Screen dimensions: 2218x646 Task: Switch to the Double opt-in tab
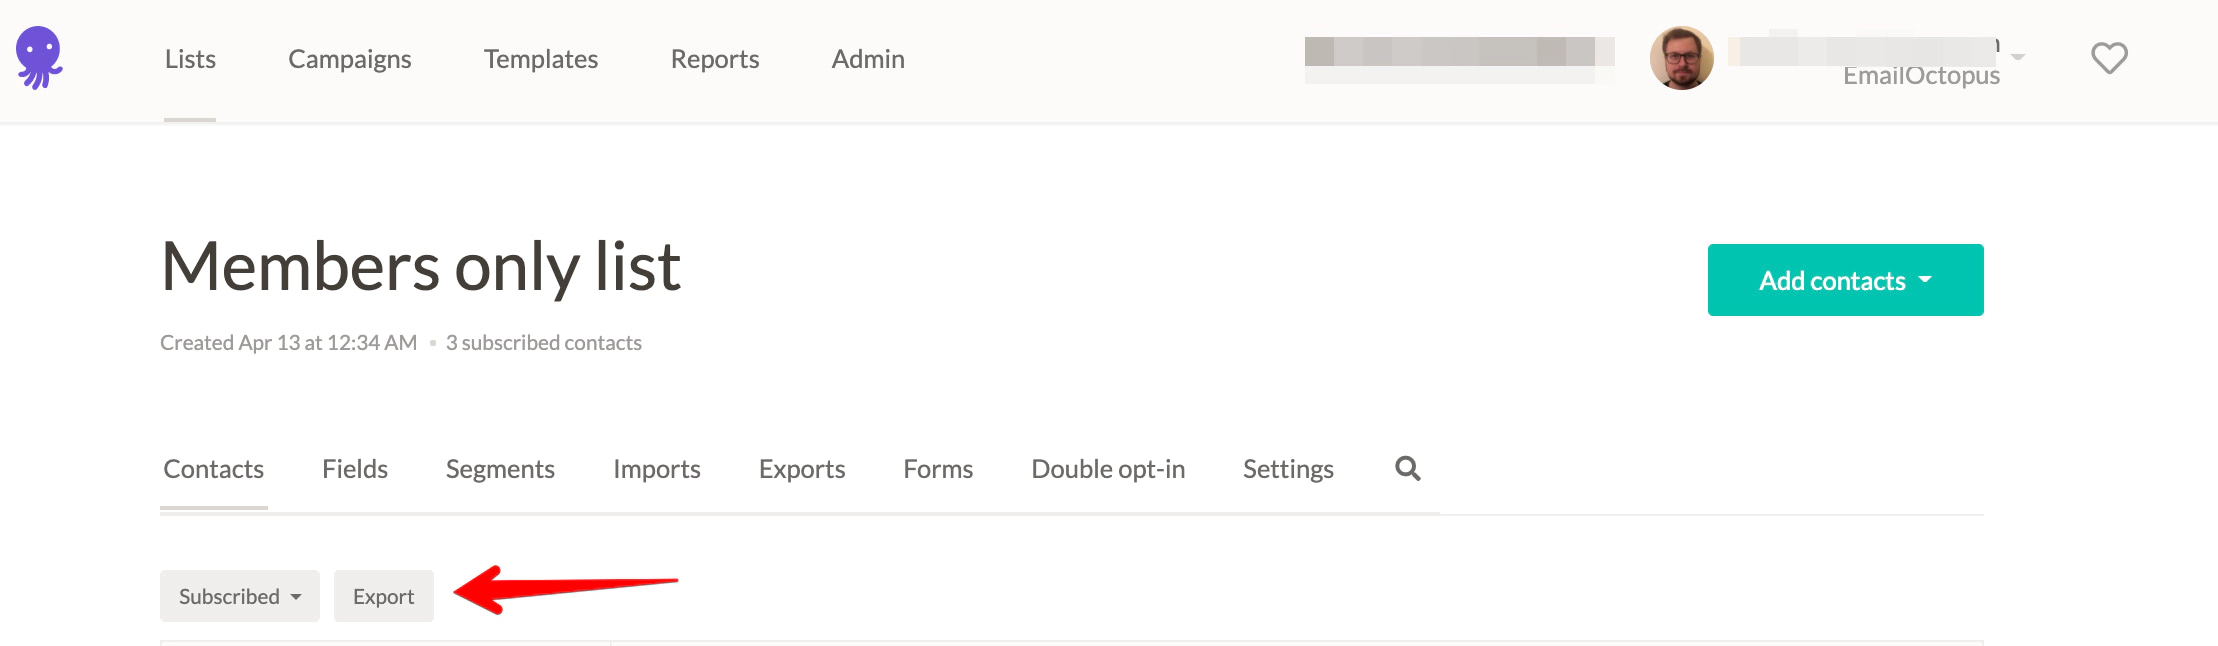[1108, 469]
